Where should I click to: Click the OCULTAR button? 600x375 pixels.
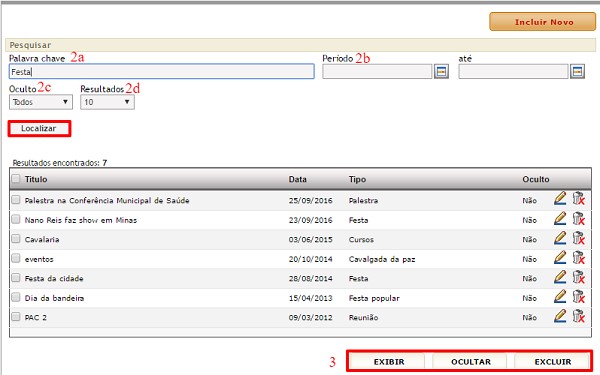coord(471,362)
